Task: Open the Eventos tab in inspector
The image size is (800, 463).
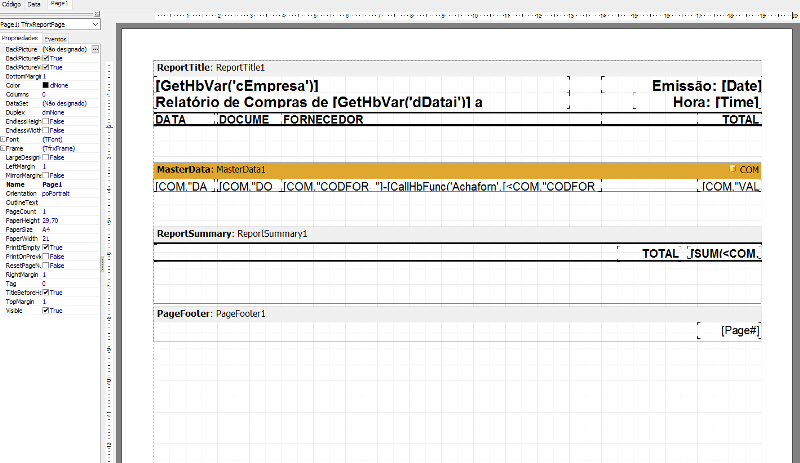Action: click(x=56, y=37)
